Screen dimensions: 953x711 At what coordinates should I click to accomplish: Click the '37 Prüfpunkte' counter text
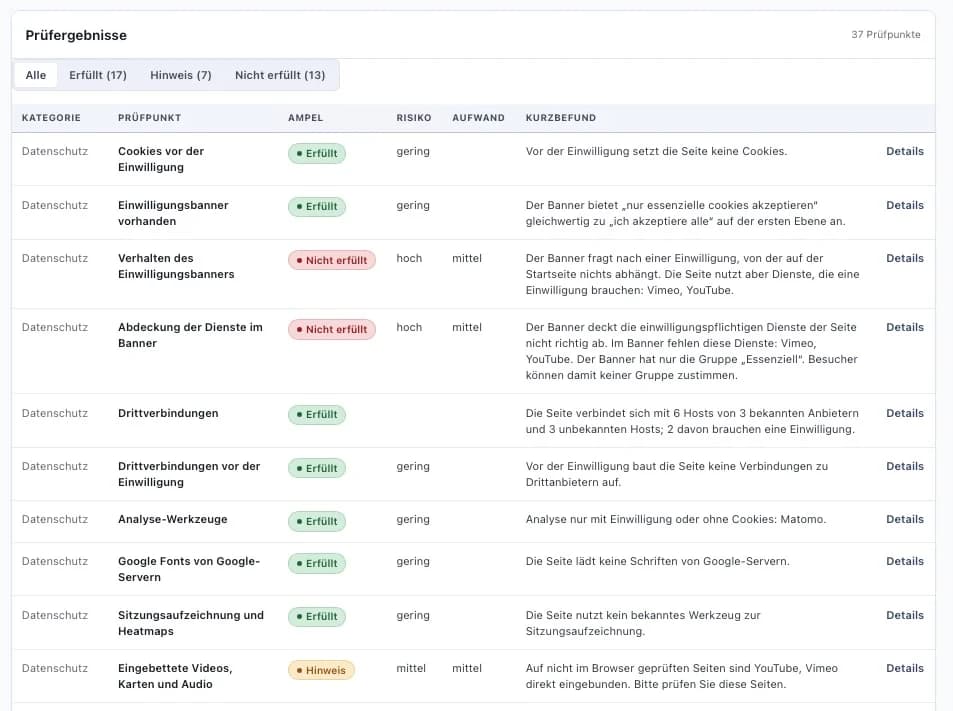tap(886, 35)
